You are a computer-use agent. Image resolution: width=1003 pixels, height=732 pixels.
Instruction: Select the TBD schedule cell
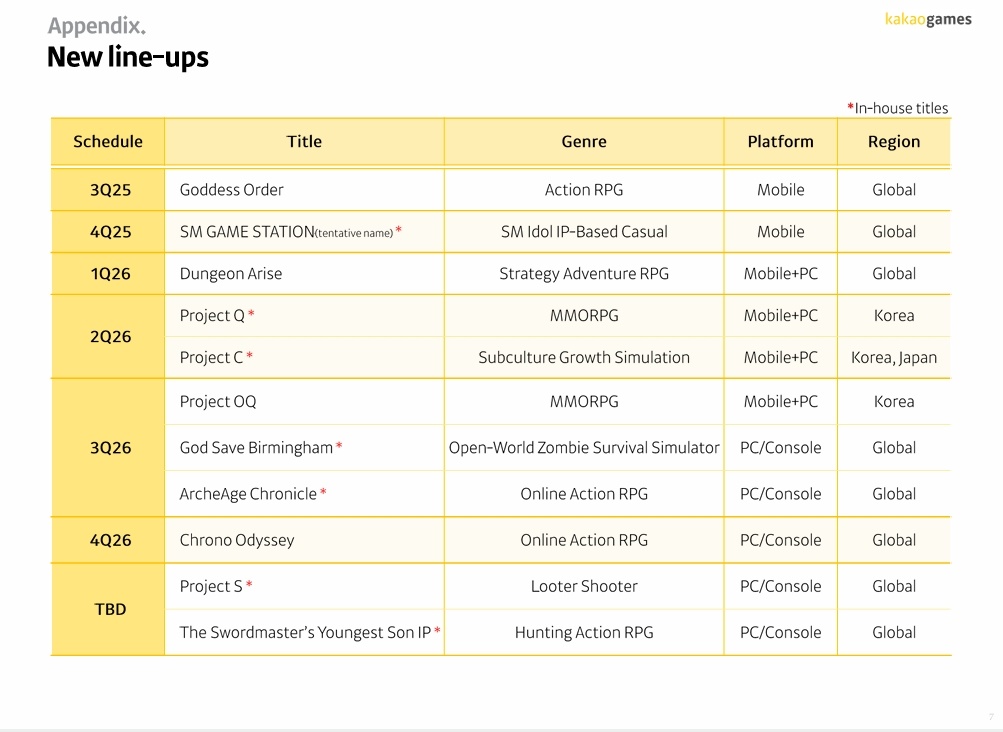click(x=110, y=609)
